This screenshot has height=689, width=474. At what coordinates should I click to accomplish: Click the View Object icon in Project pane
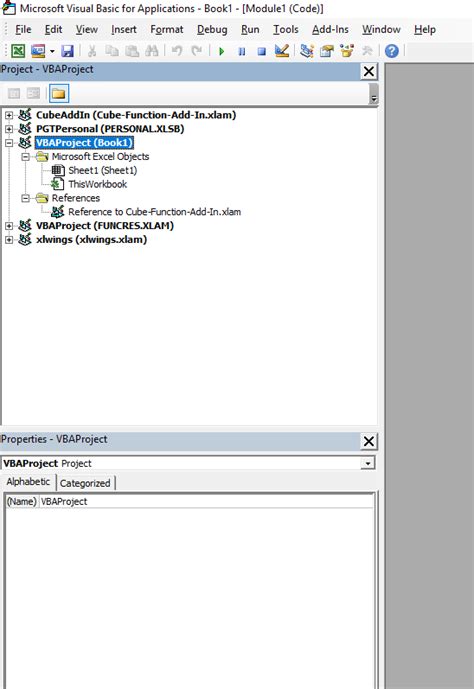(x=33, y=93)
